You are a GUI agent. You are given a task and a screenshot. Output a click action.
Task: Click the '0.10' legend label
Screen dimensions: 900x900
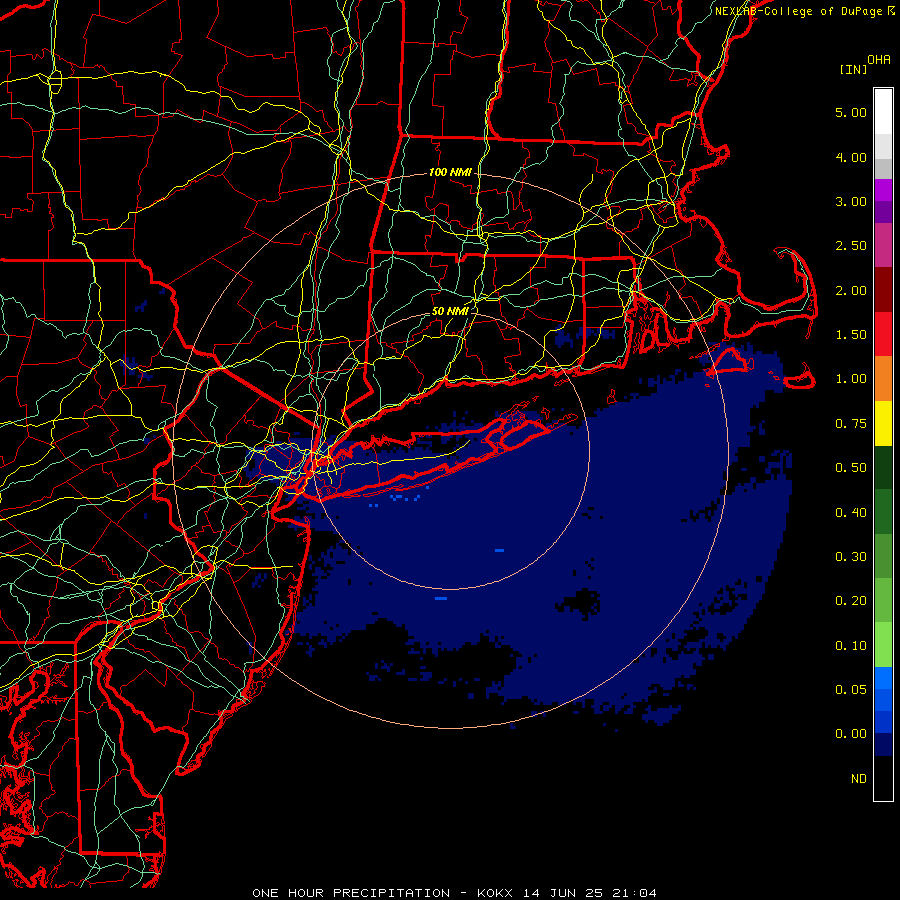(x=851, y=646)
